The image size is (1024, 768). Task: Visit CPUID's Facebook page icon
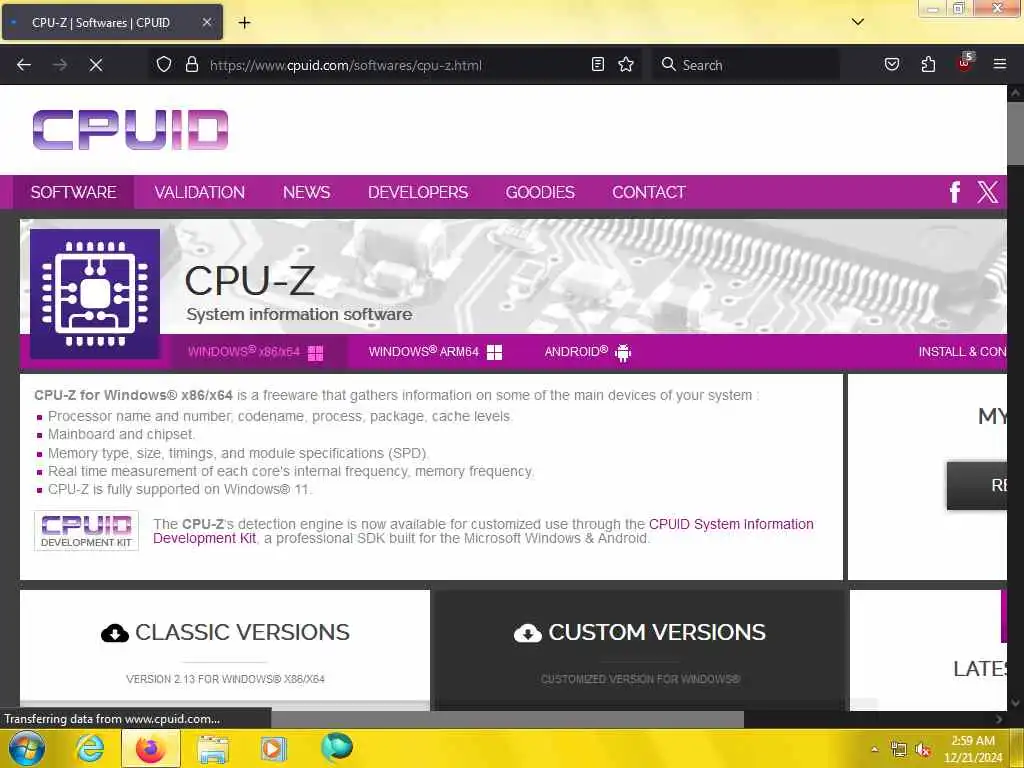tap(955, 192)
